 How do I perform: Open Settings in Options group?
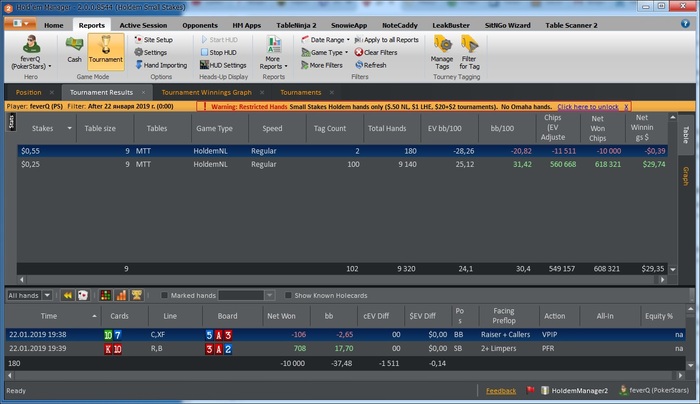pyautogui.click(x=151, y=52)
